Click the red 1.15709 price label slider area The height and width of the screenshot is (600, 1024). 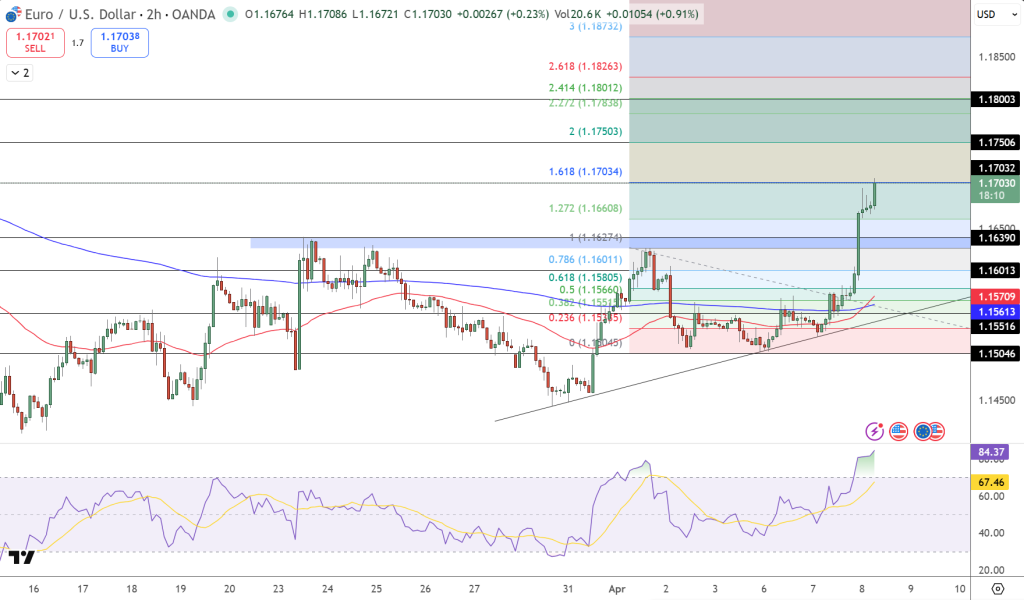(x=997, y=296)
